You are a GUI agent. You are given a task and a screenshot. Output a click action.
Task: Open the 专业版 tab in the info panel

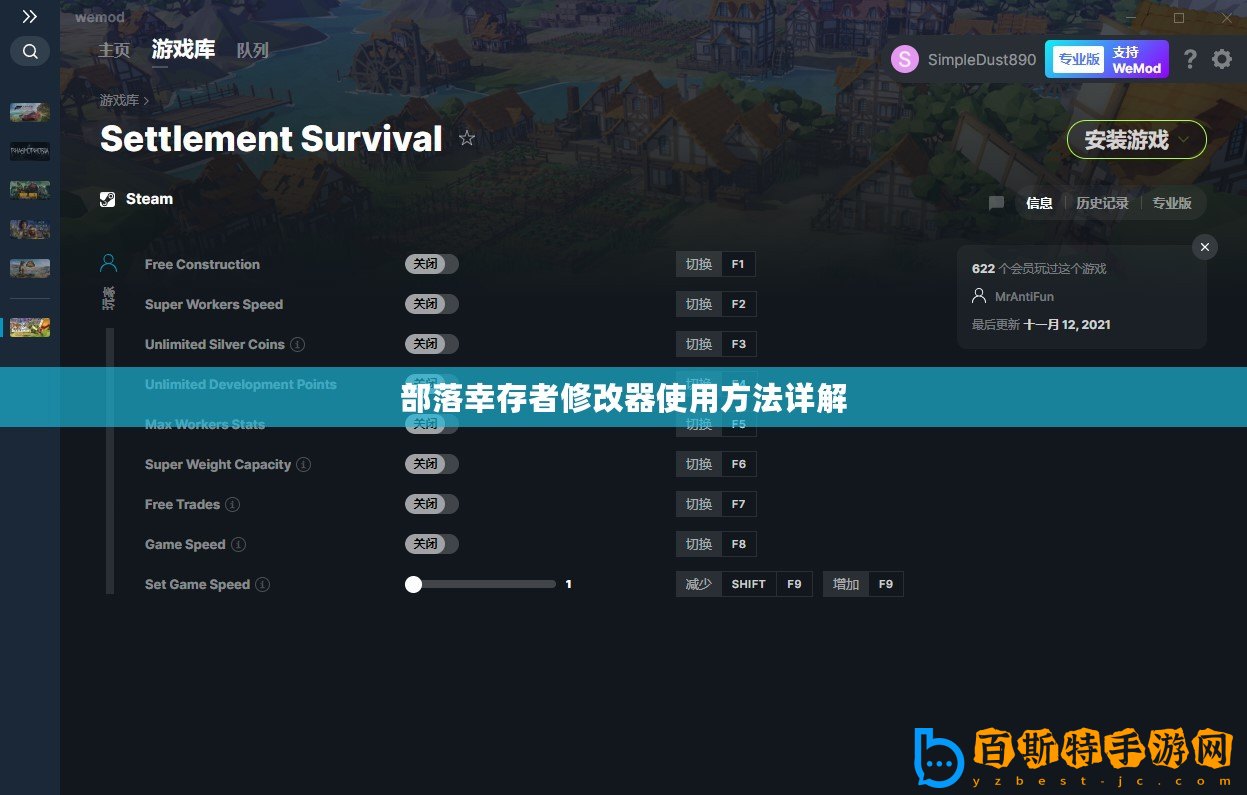1172,203
